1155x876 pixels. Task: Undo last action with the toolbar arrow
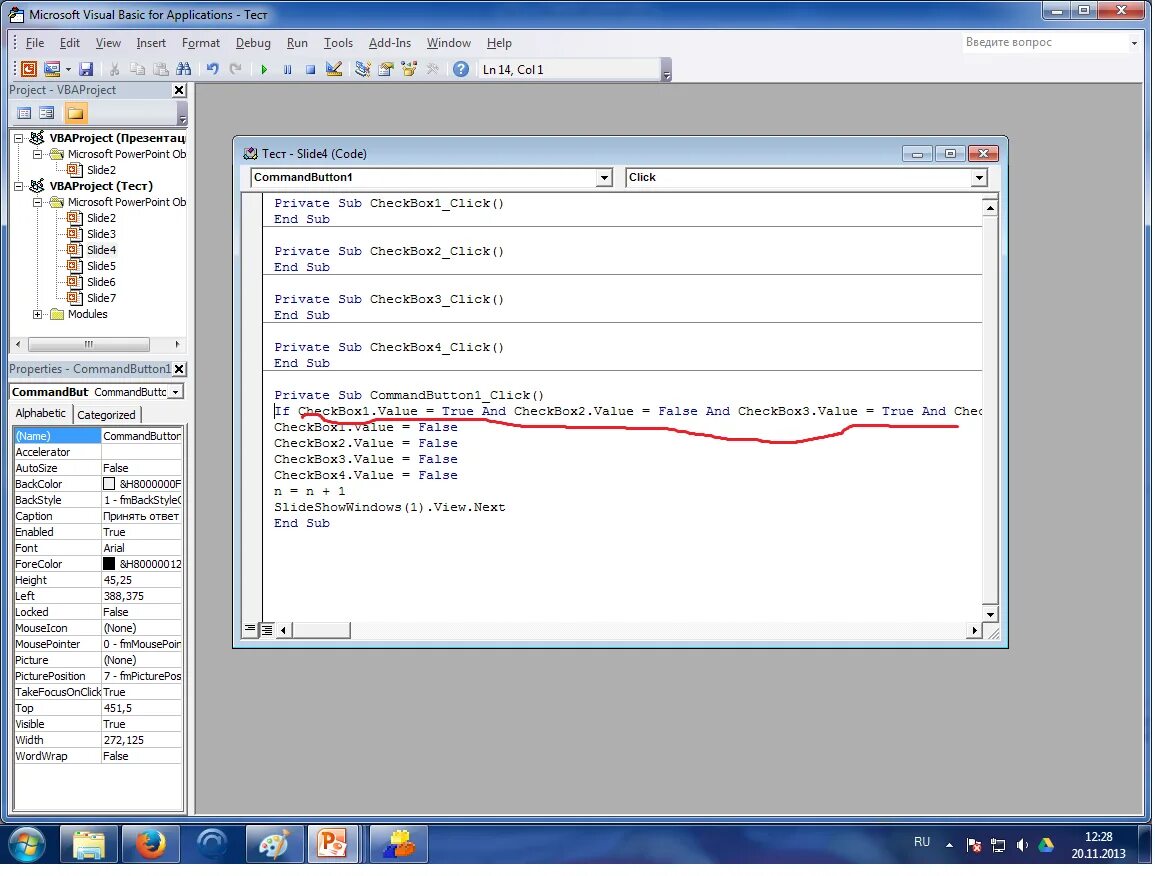click(212, 69)
